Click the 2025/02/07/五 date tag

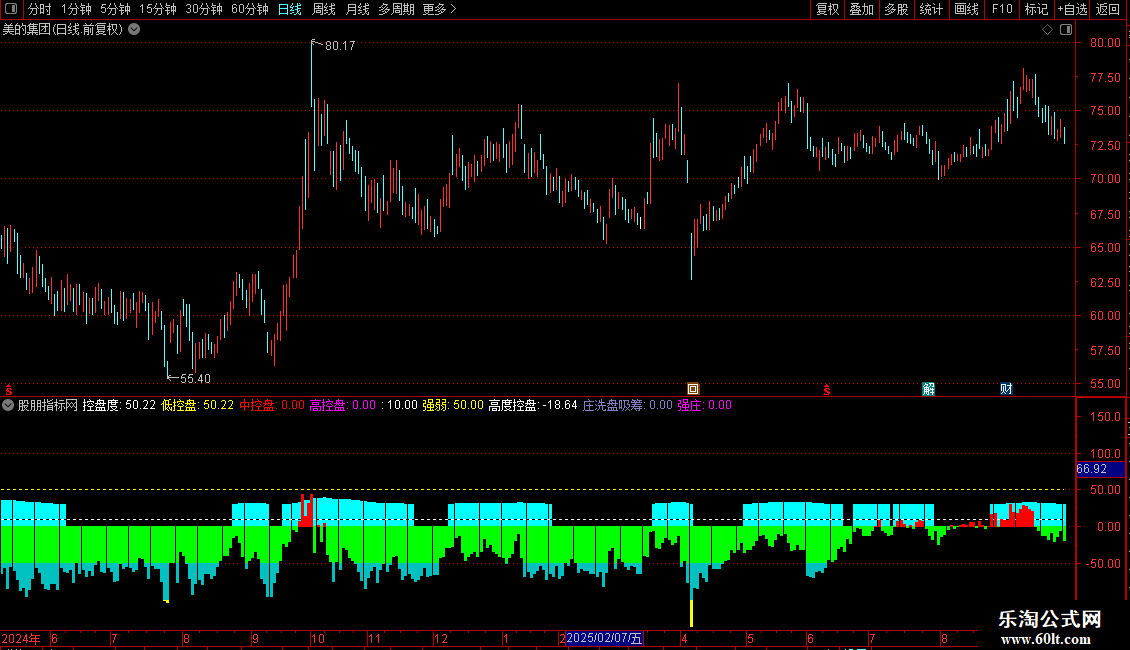[x=604, y=638]
